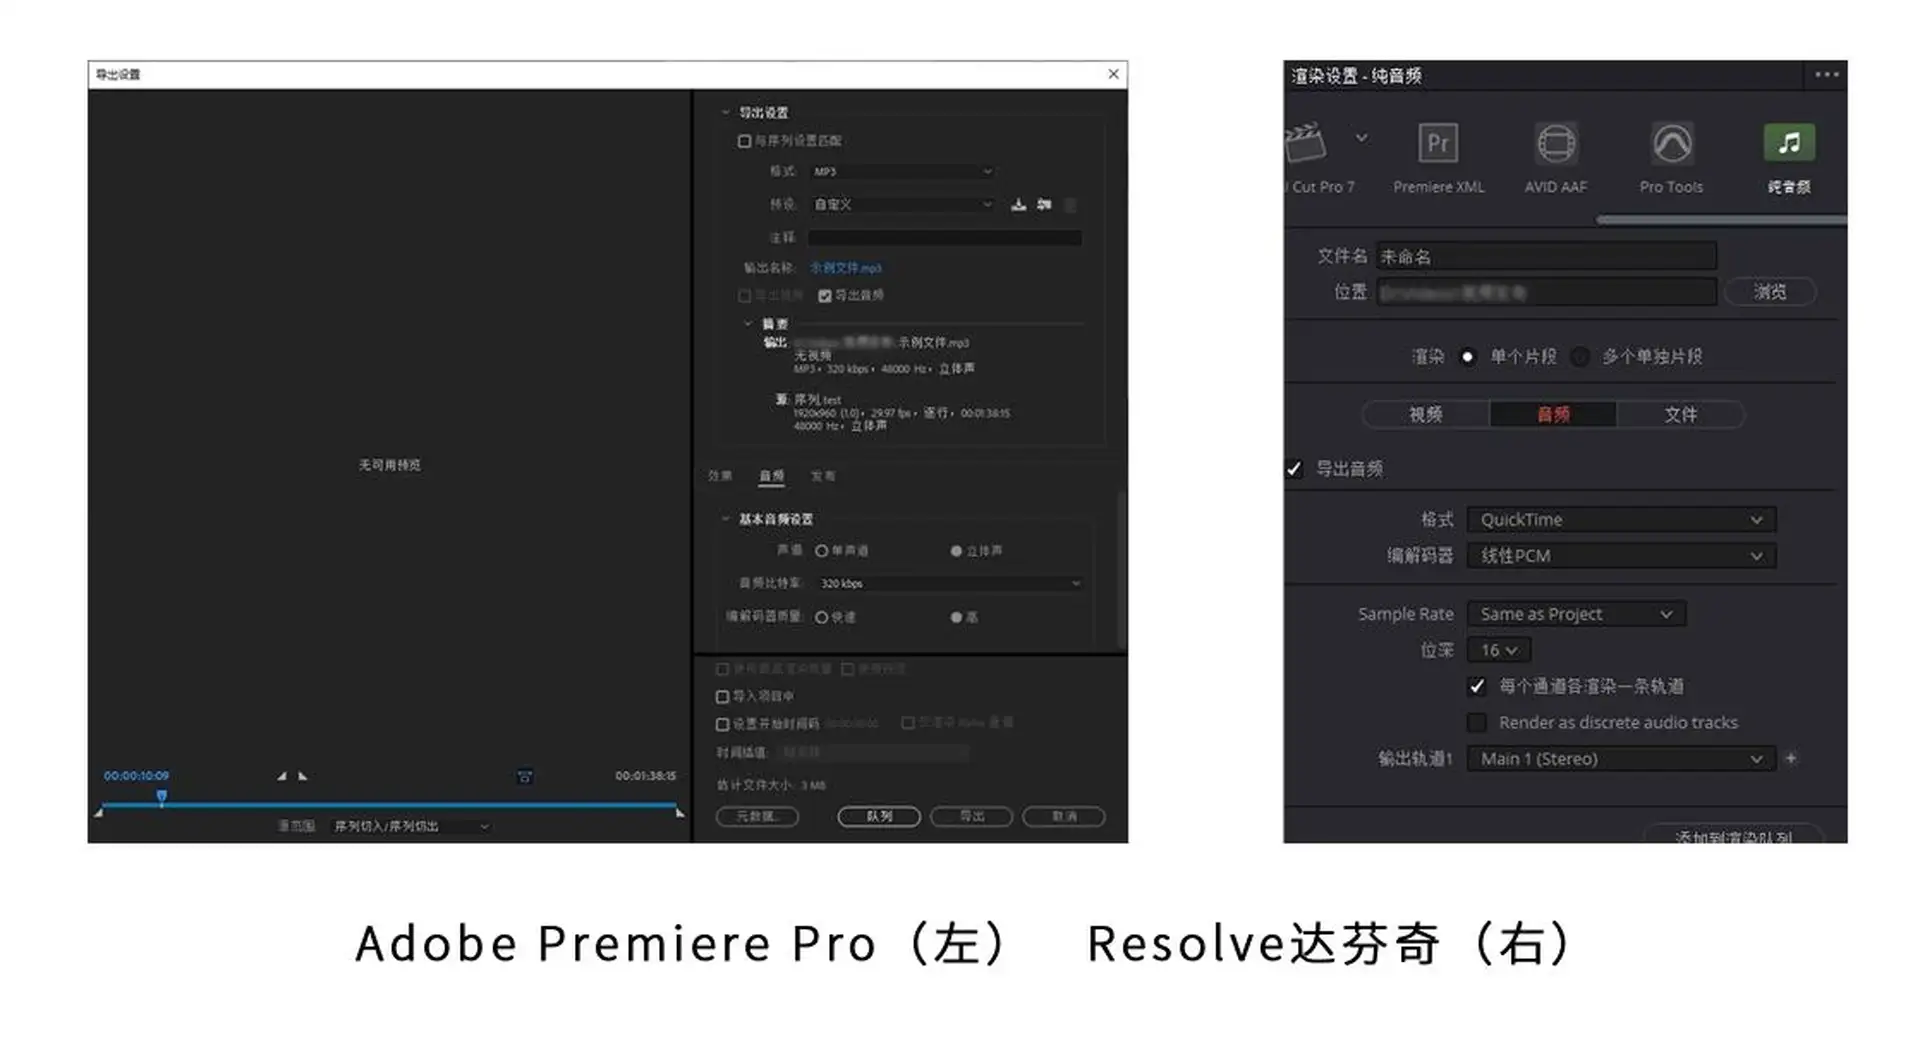Viewport: 1920px width, 1041px height.
Task: Select the 纯音频 music-note preset icon
Action: tap(1789, 143)
